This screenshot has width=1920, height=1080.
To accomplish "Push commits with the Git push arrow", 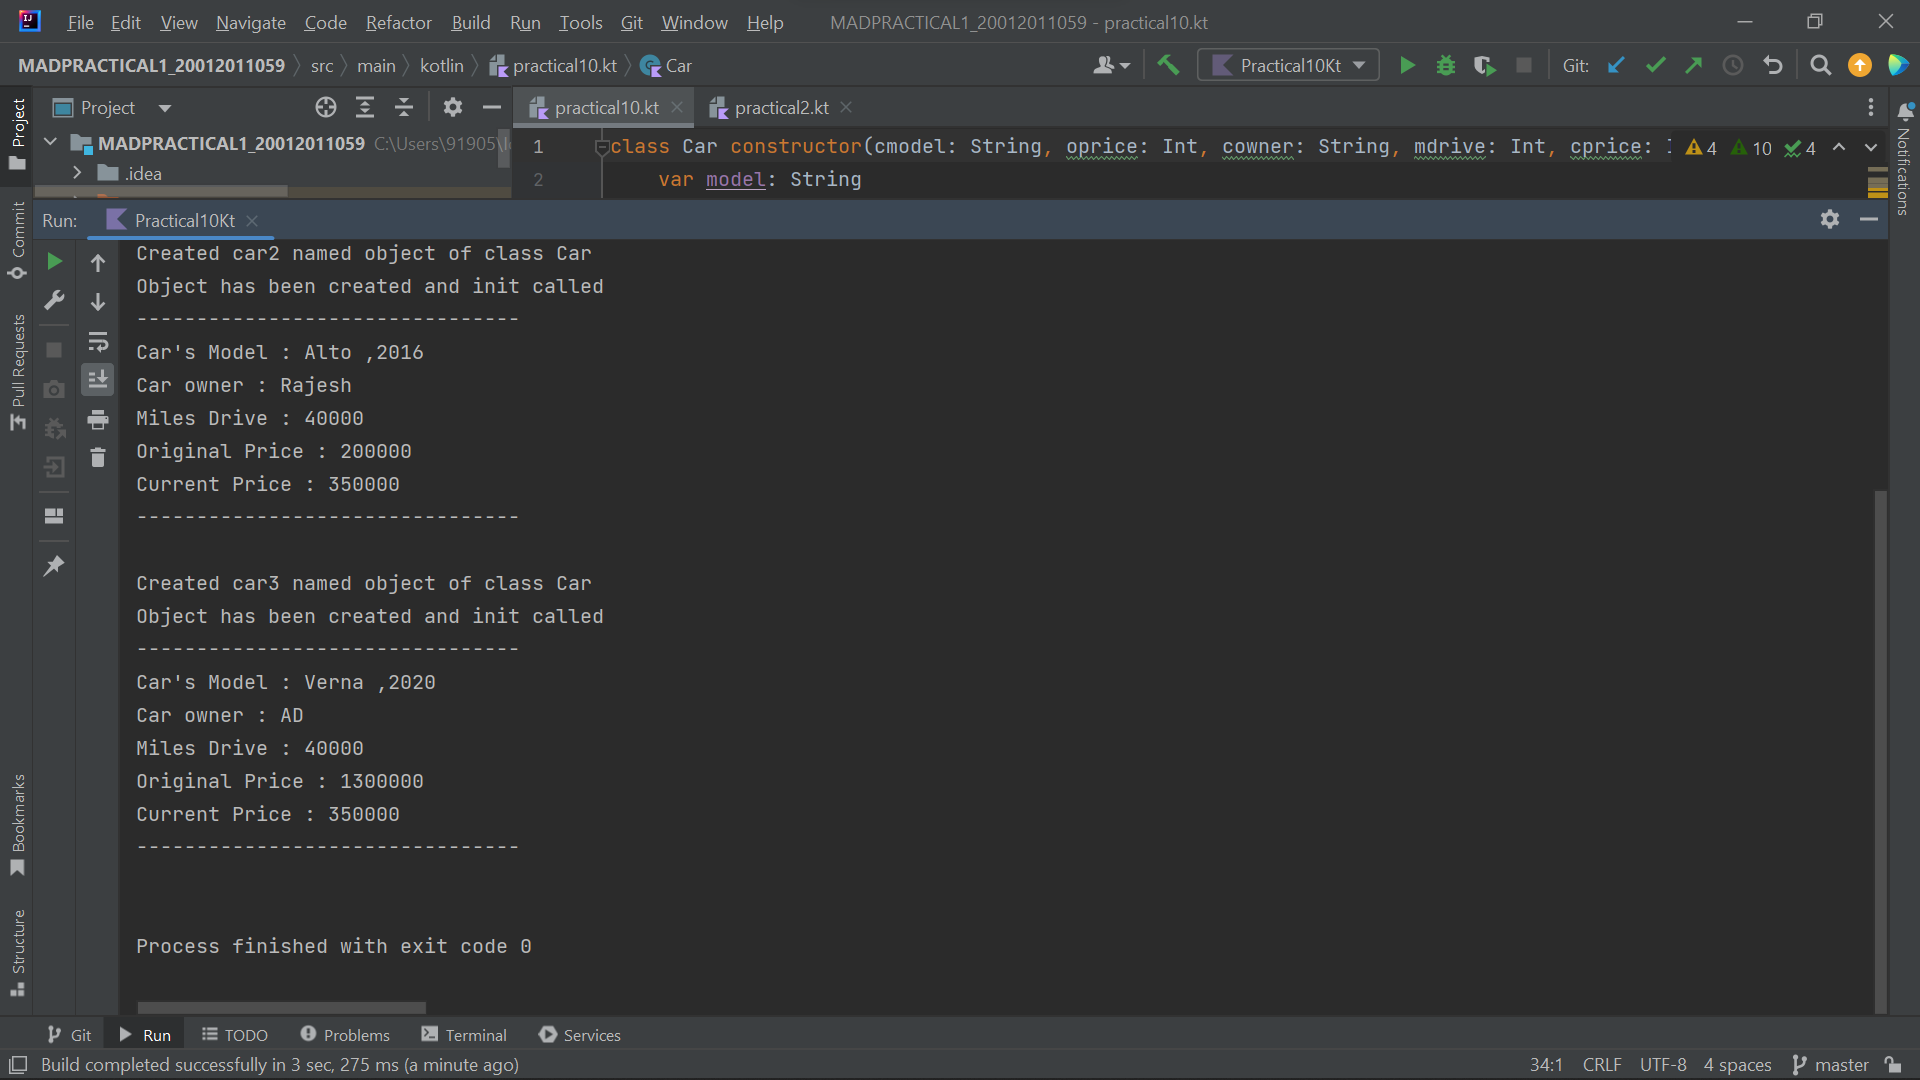I will (1694, 65).
